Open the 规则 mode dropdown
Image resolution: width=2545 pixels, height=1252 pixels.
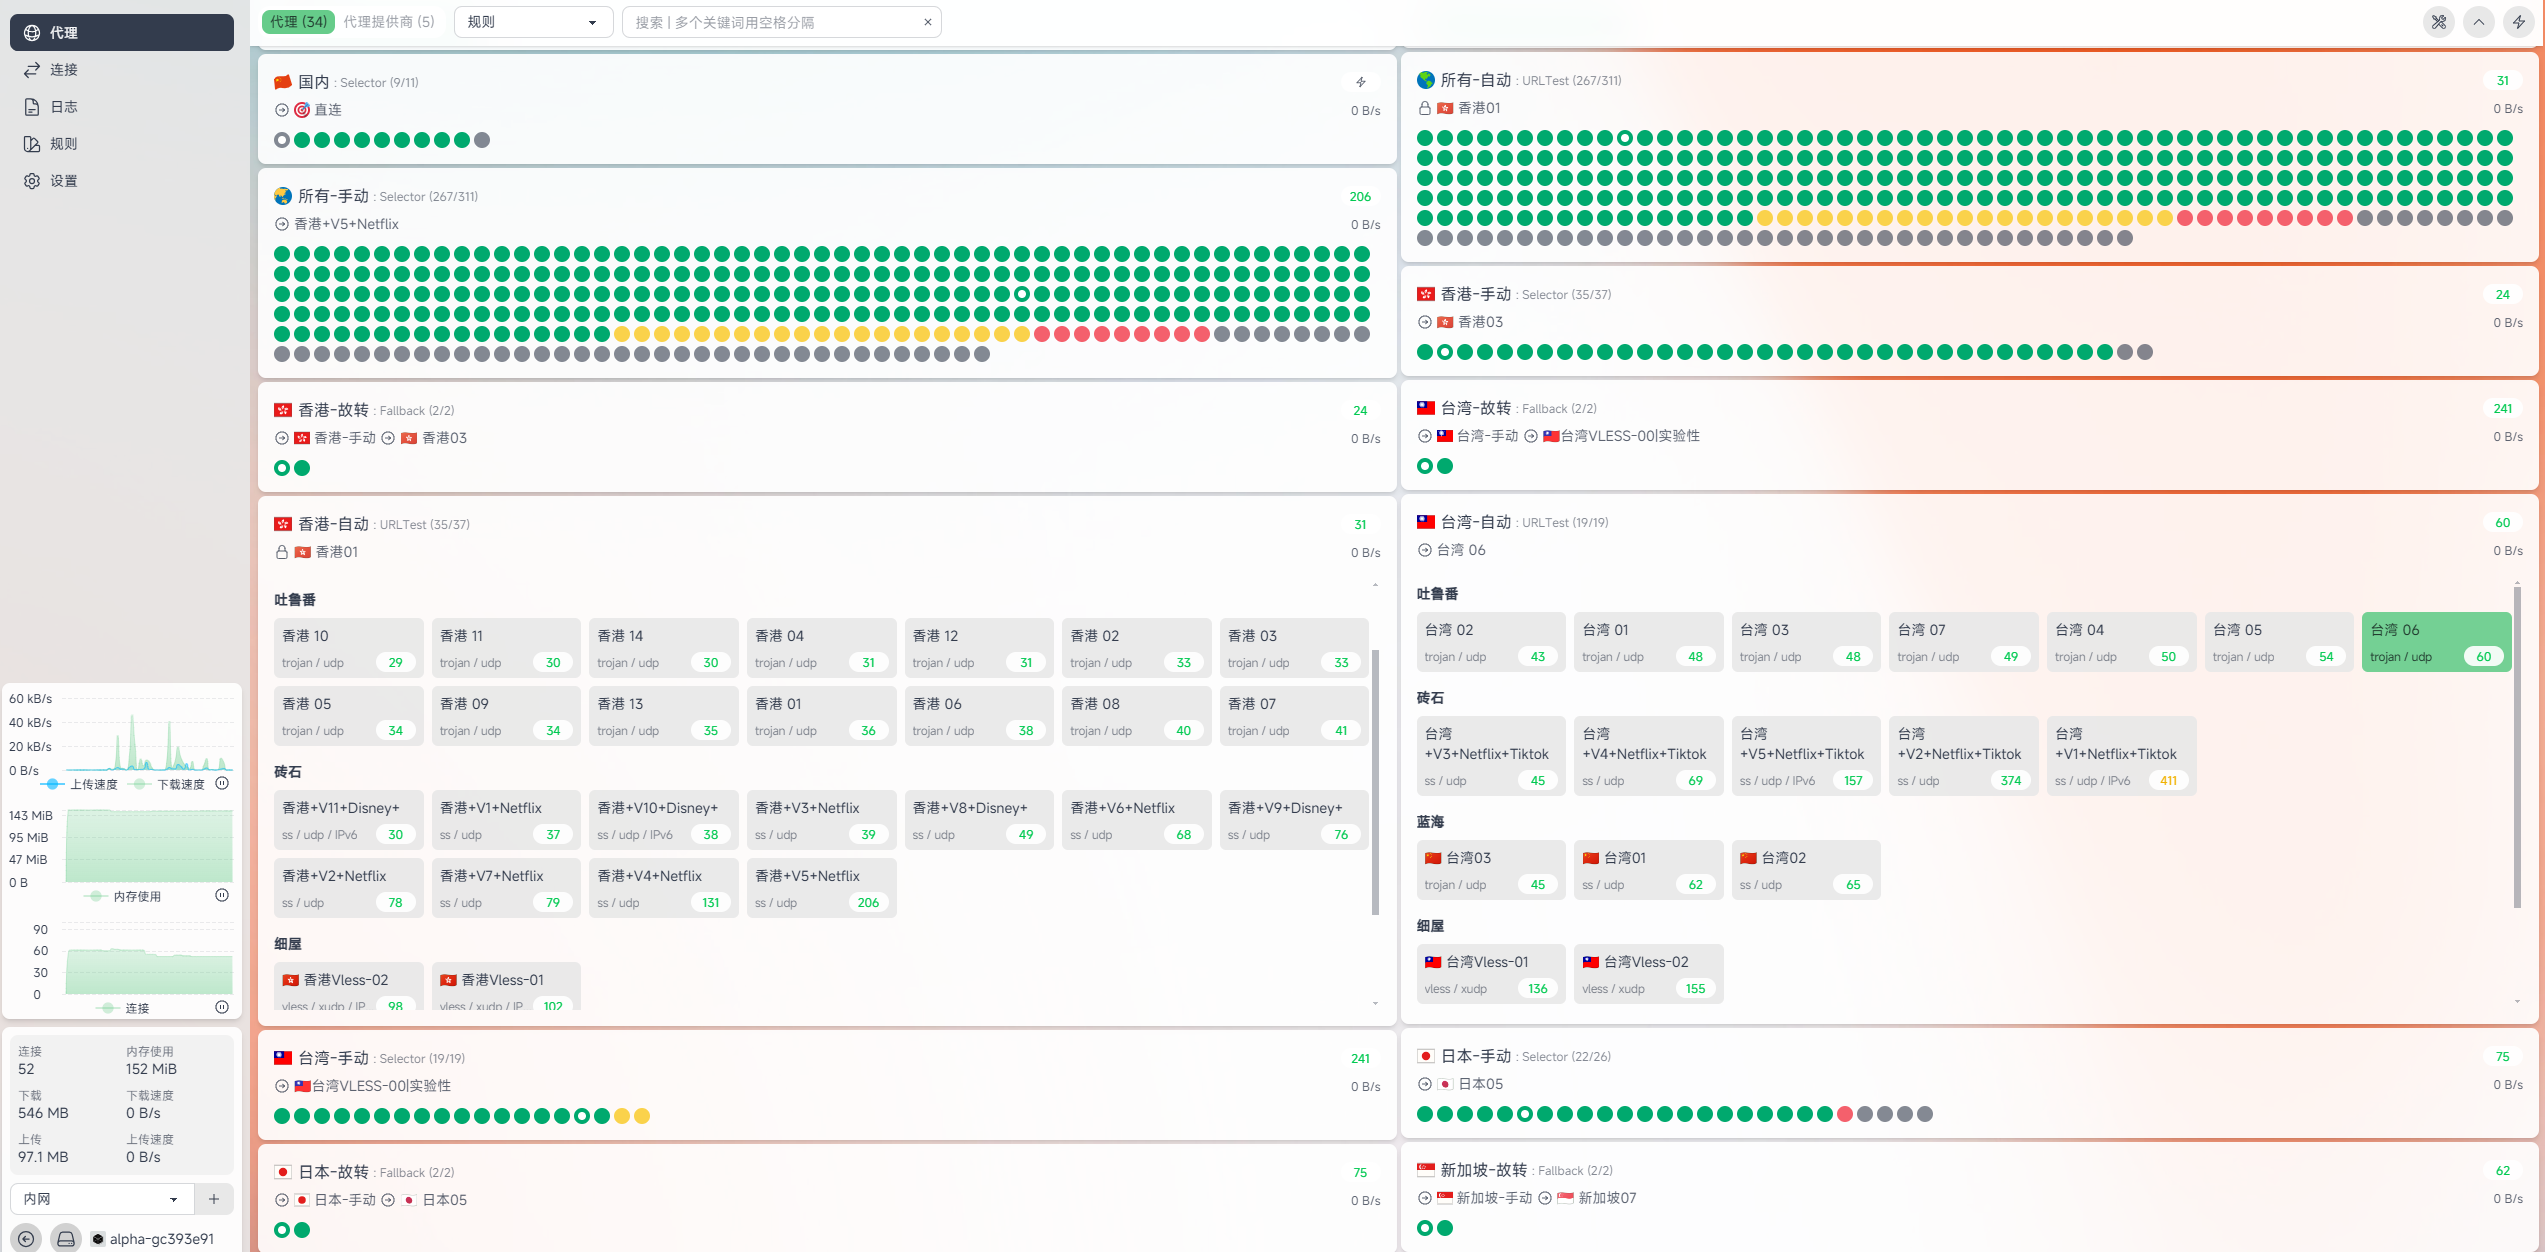(x=532, y=22)
